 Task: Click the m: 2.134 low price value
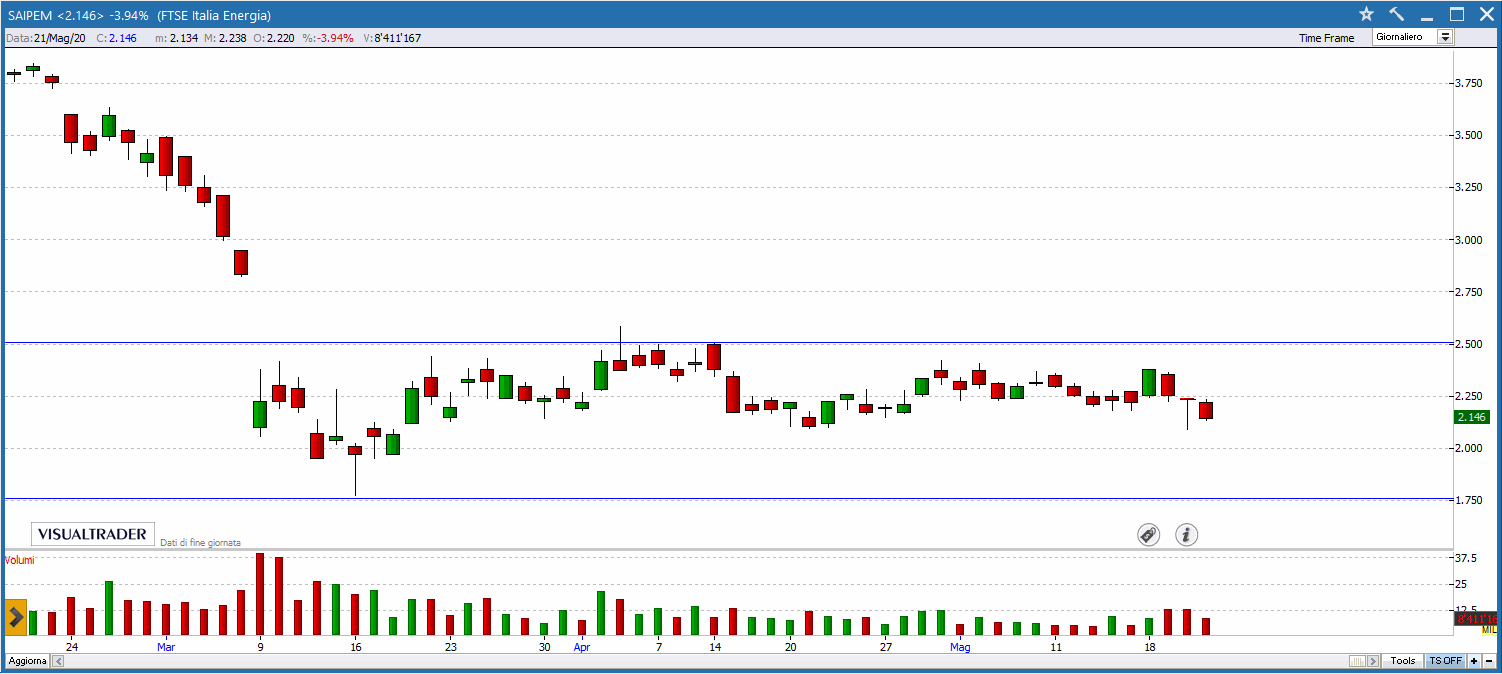pos(176,38)
